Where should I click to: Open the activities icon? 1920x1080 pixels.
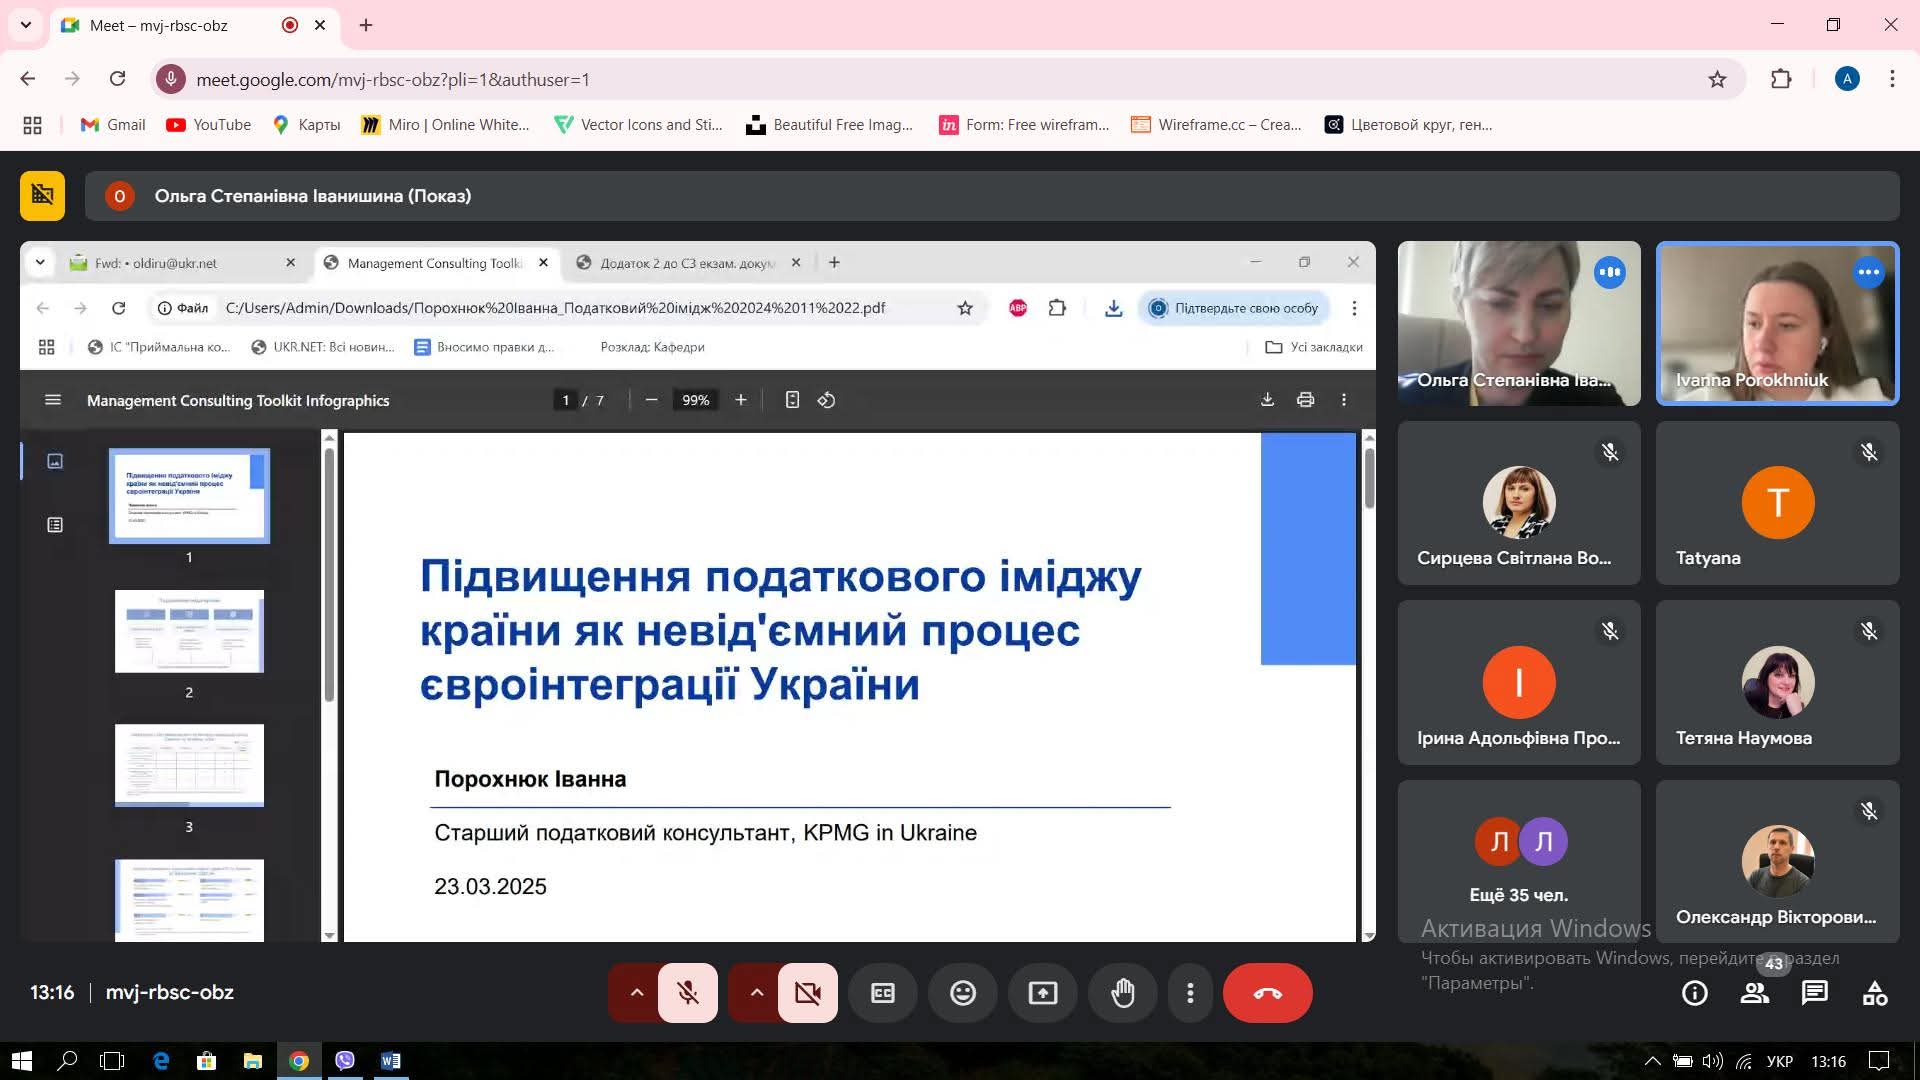pos(1875,993)
